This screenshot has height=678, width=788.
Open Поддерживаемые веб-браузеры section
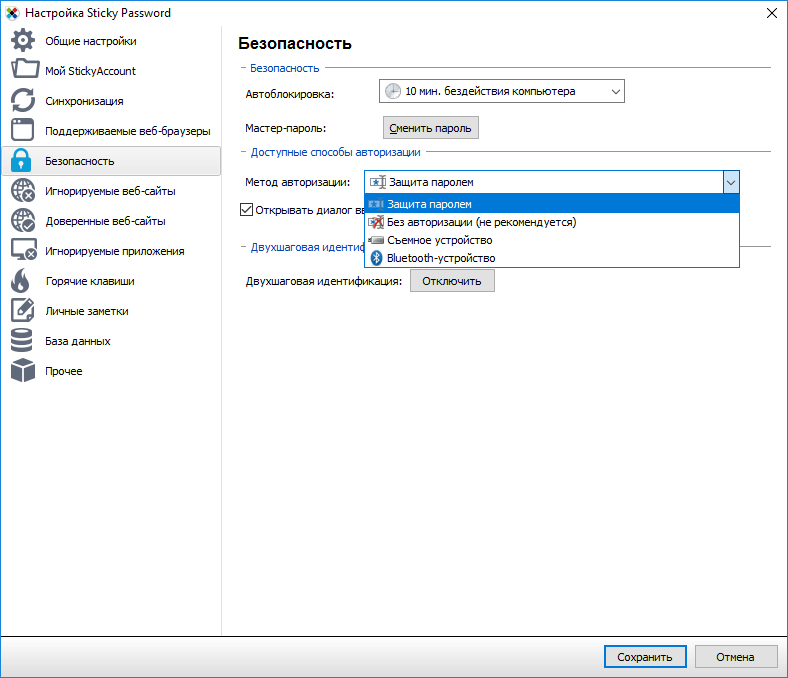(x=111, y=131)
